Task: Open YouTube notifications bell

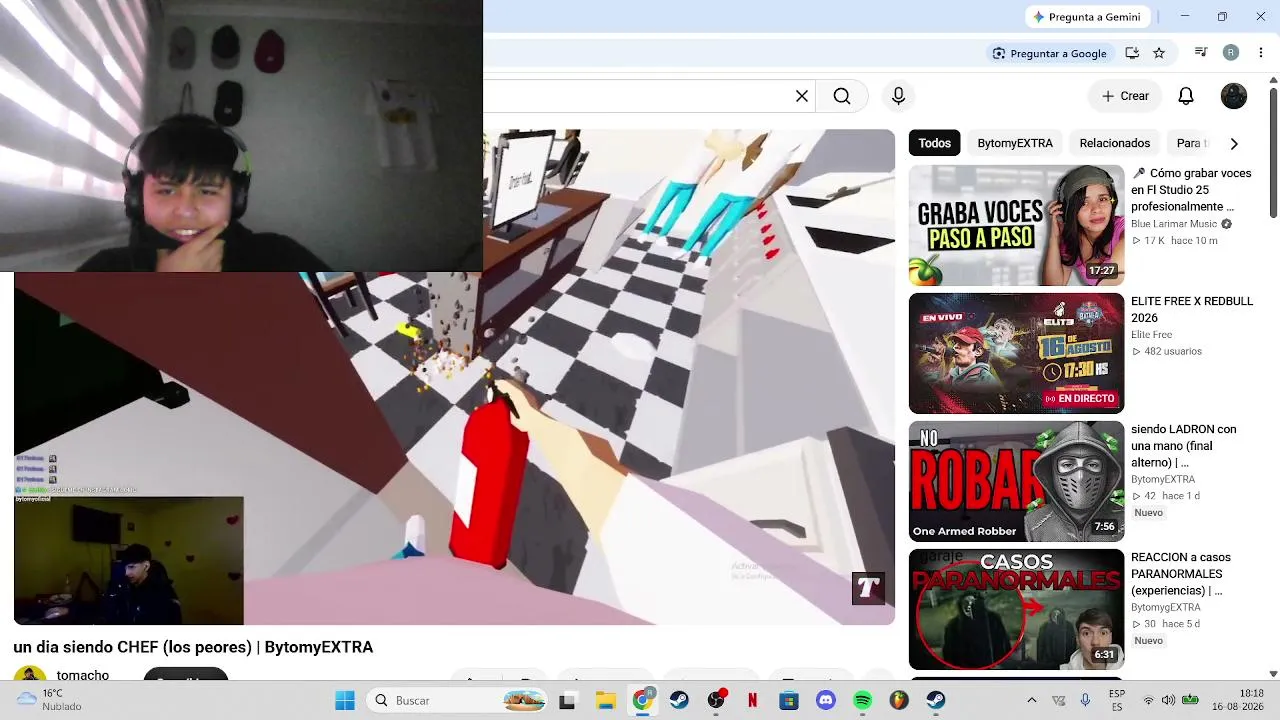Action: pyautogui.click(x=1186, y=96)
